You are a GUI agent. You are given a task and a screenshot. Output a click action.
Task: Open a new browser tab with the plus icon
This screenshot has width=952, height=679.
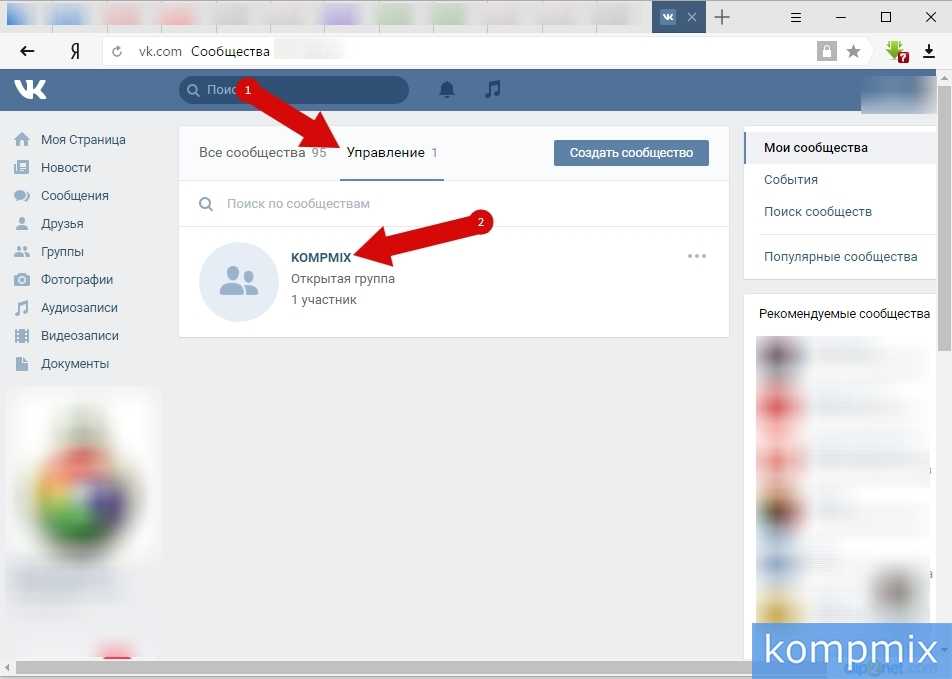(x=722, y=17)
